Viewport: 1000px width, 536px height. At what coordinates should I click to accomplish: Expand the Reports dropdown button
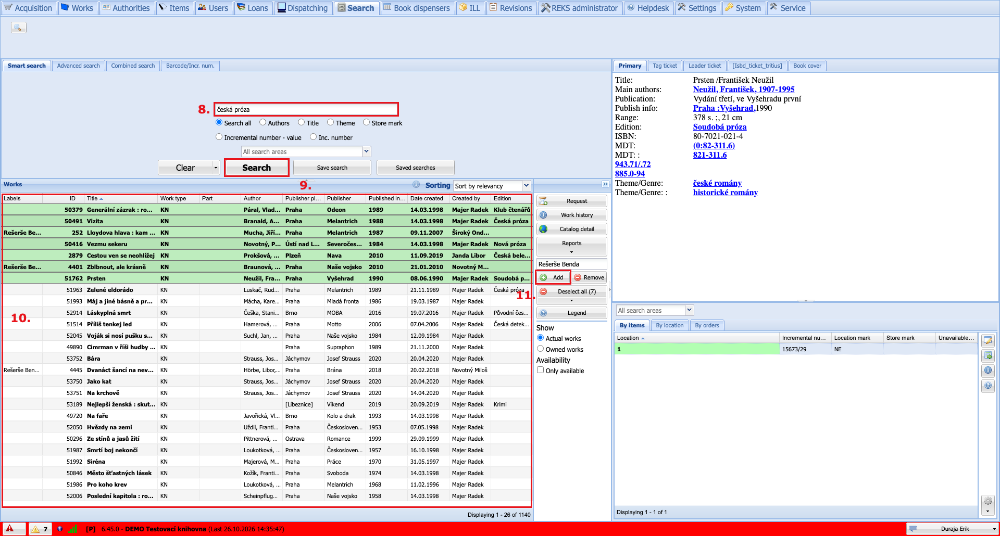(x=571, y=246)
